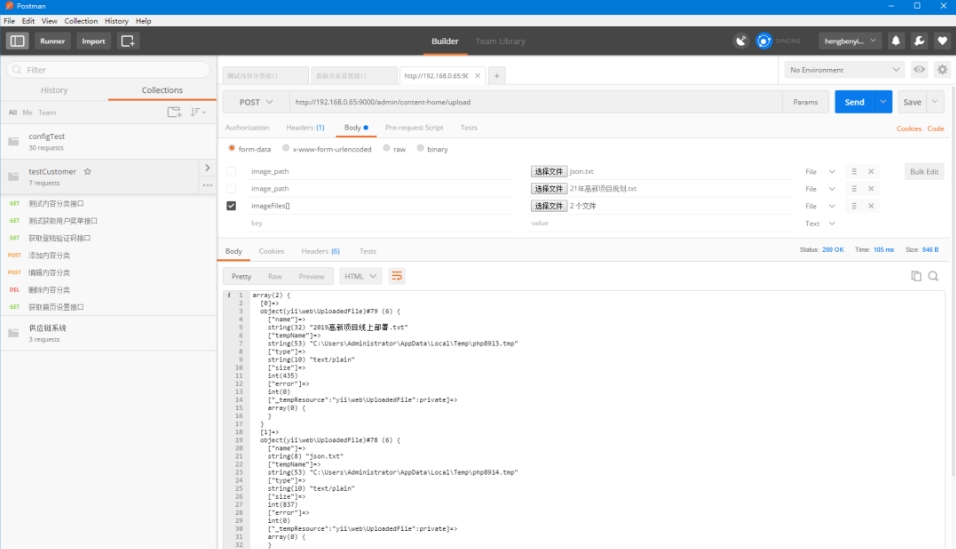Select the form-data radio button

(x=232, y=148)
